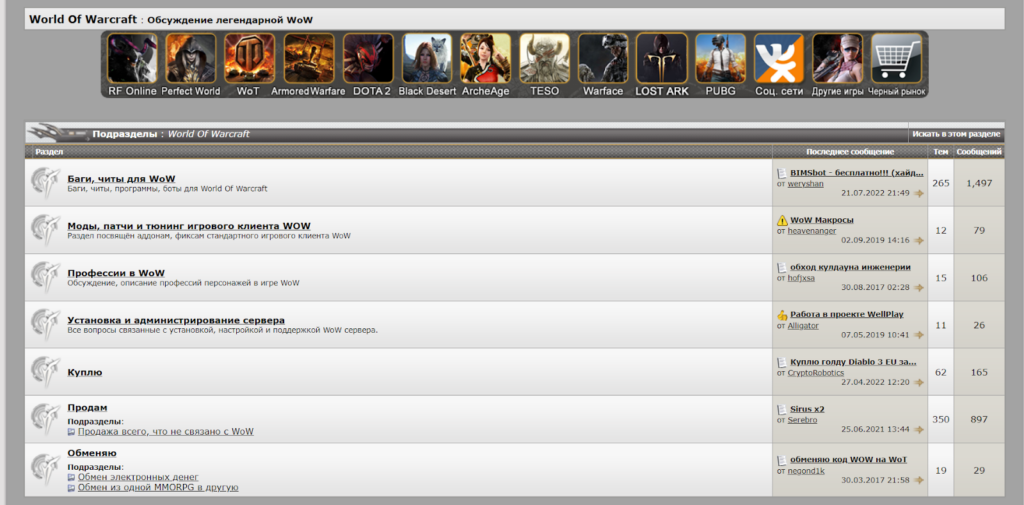Screen dimensions: 1024x505
Task: Open subforum Обмен электронных денег
Action: [138, 477]
